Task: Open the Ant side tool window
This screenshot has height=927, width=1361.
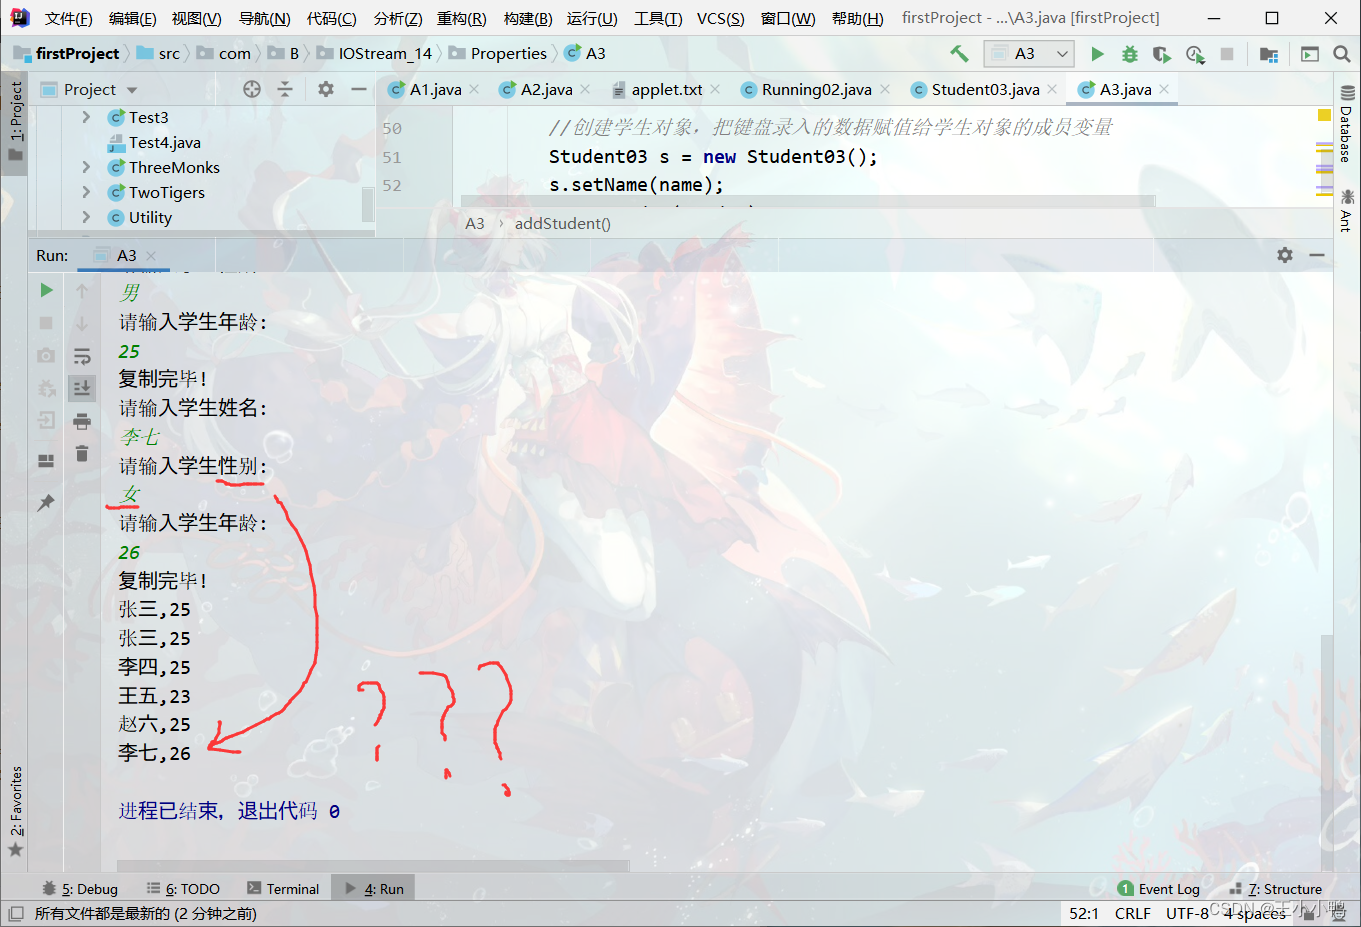Action: pos(1347,210)
